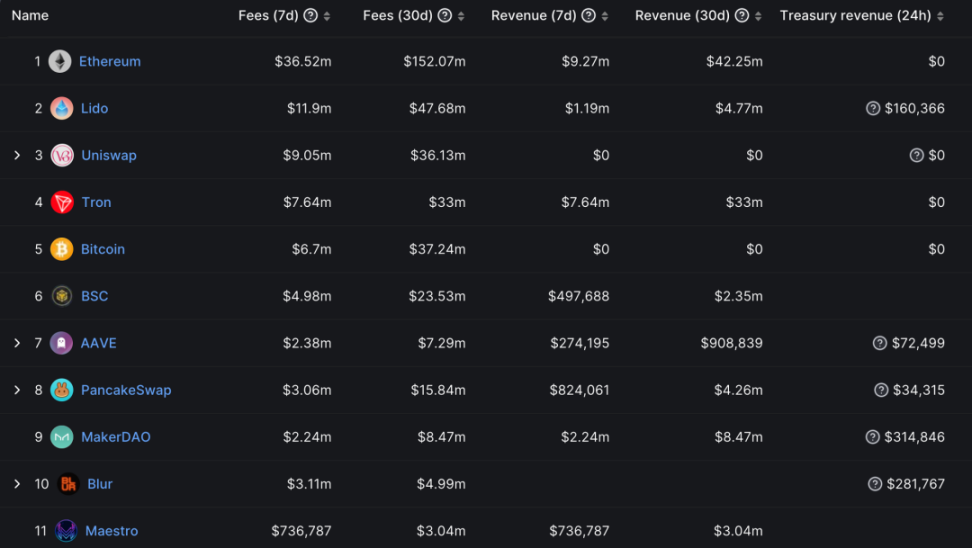Viewport: 972px width, 548px height.
Task: Click the Lido protocol icon
Action: point(62,108)
